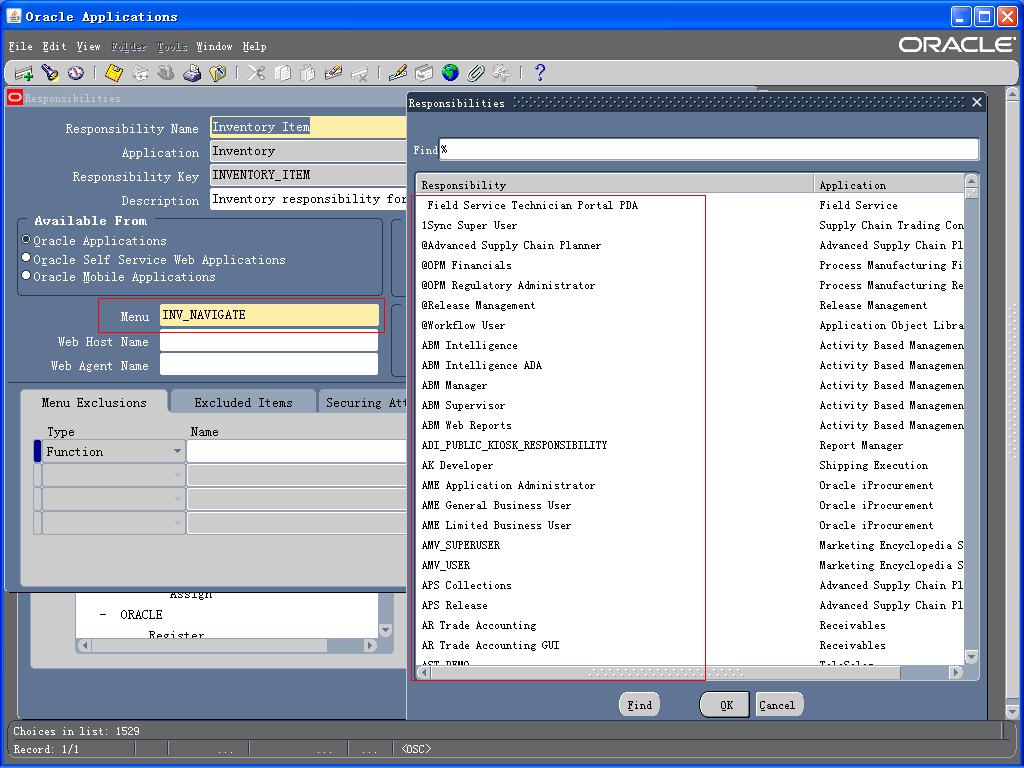Click the Application column header
Screen dimensions: 1024x768
889,185
